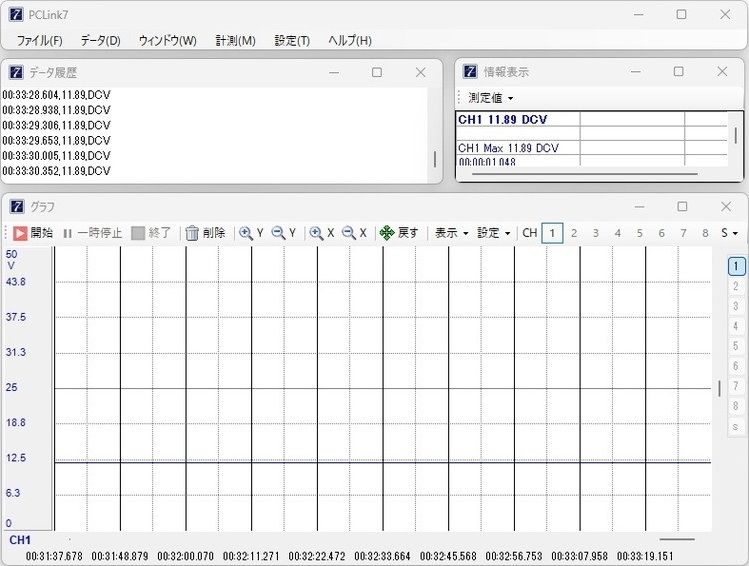
Task: Open the ファイル(F) menu
Action: 39,40
